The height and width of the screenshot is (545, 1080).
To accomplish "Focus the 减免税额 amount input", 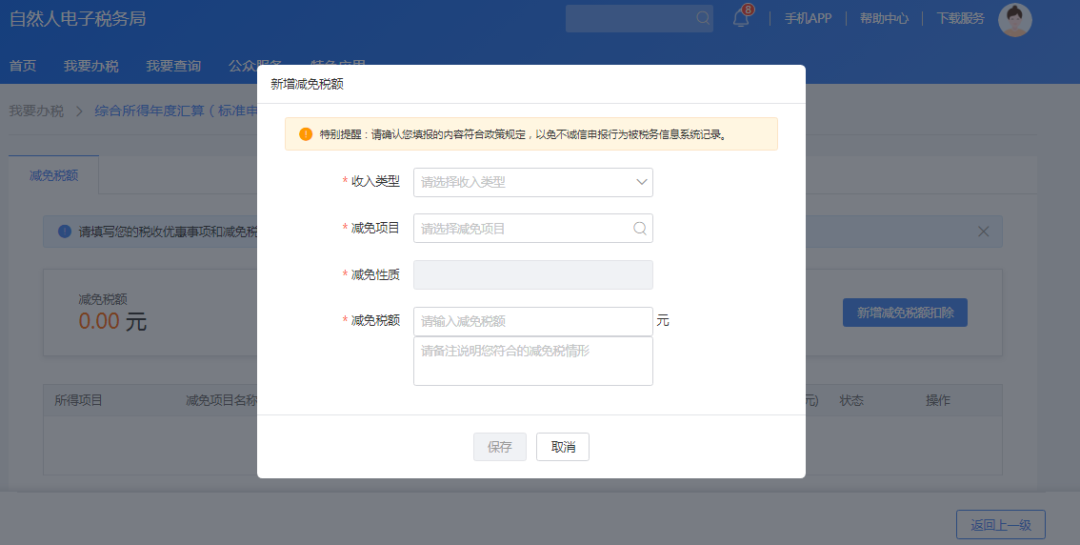I will [533, 321].
